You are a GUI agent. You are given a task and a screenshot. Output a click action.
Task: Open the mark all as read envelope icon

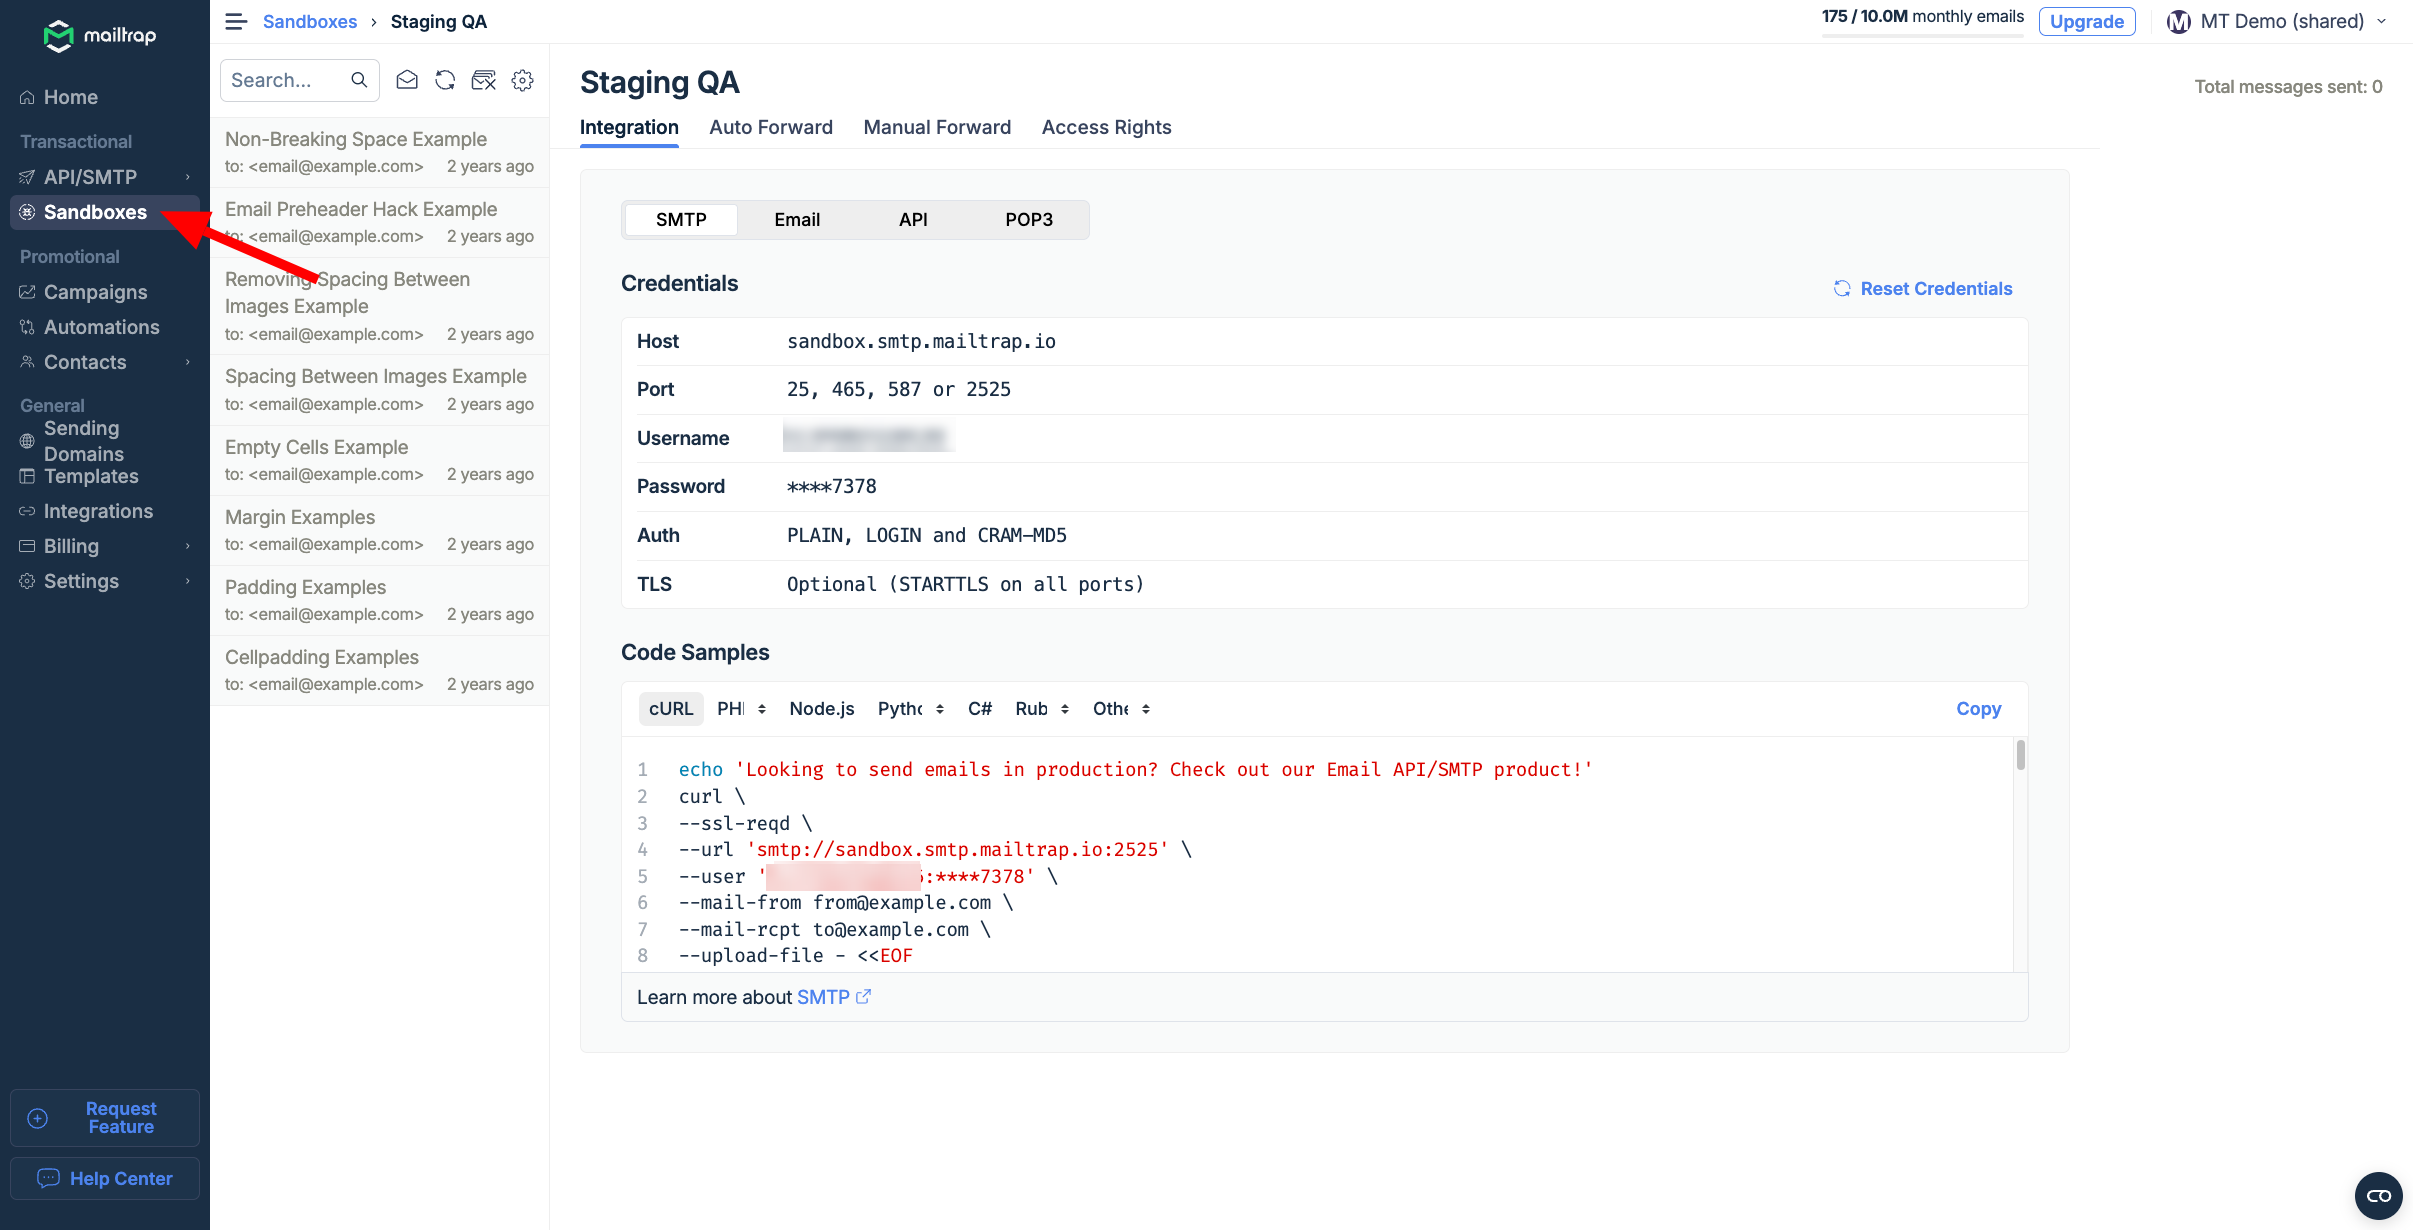[406, 80]
